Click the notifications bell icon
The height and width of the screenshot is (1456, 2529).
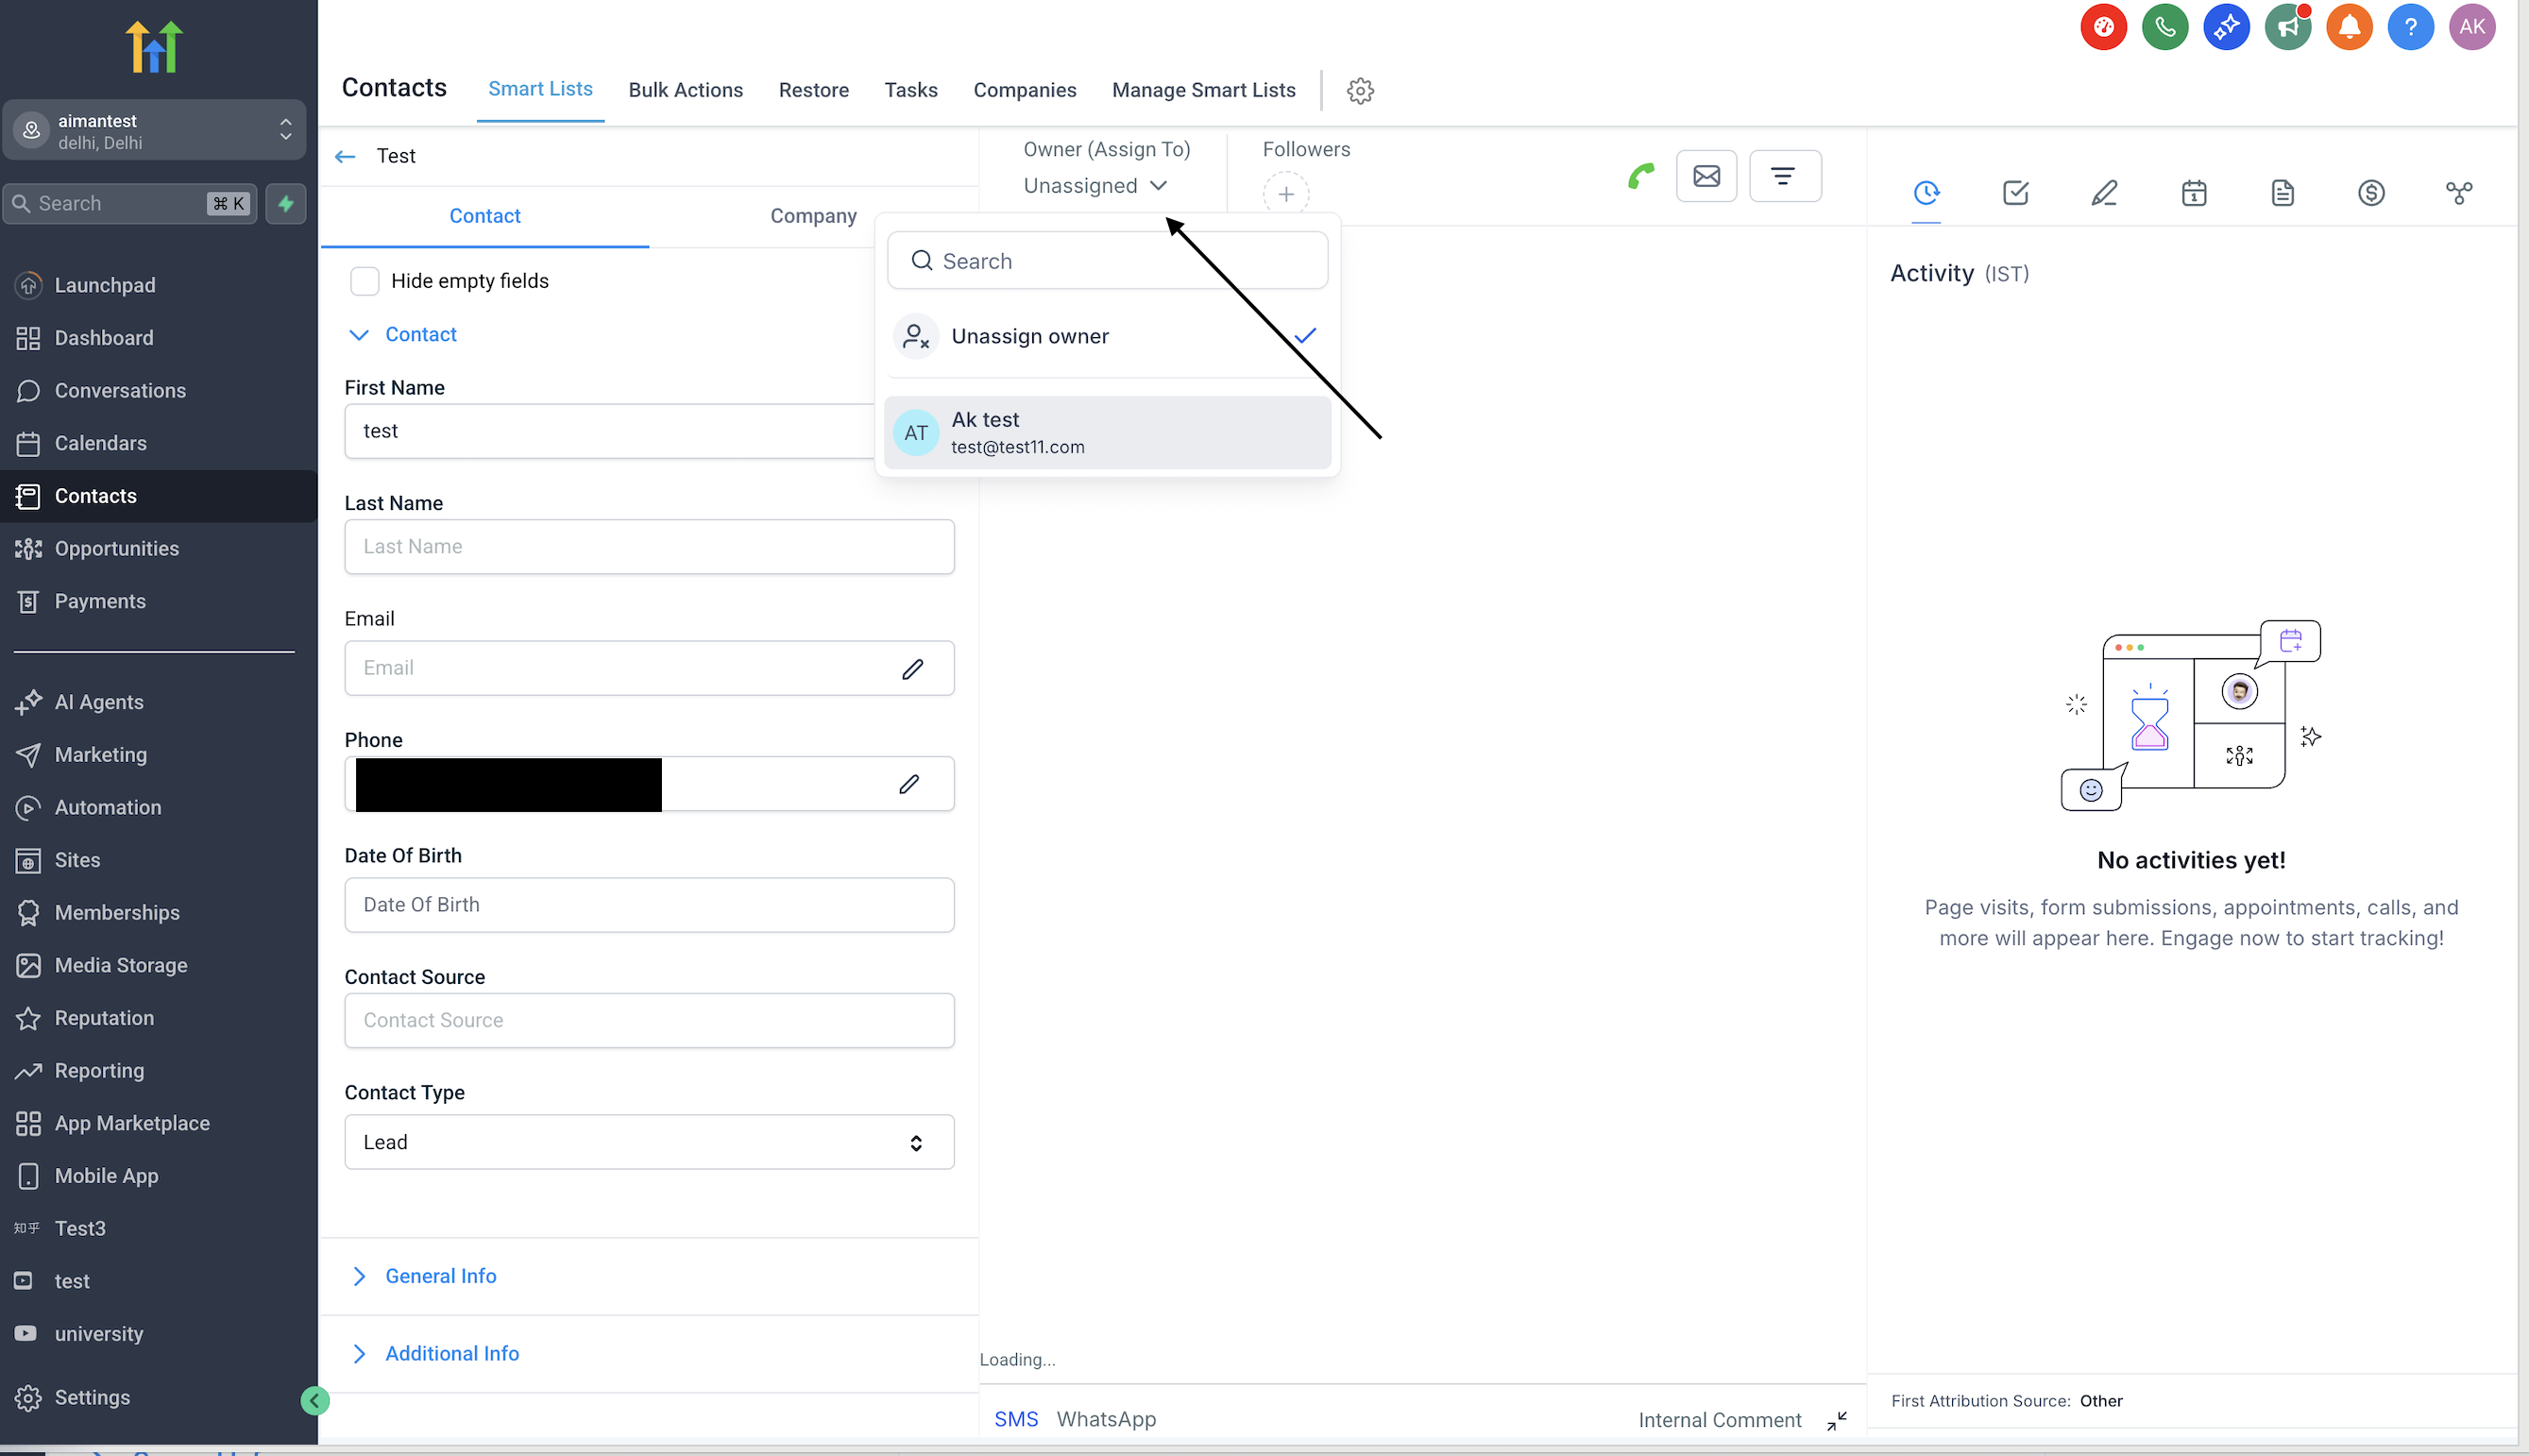(2348, 27)
